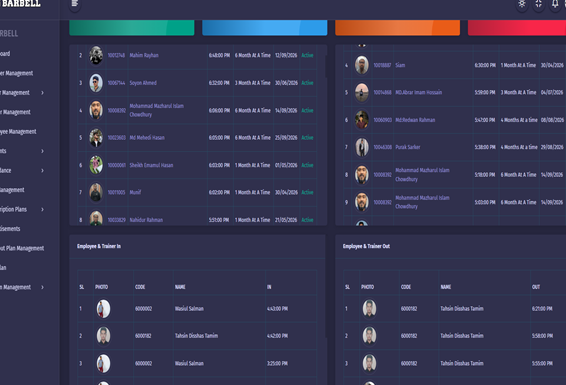Click the OUT column header

click(536, 287)
